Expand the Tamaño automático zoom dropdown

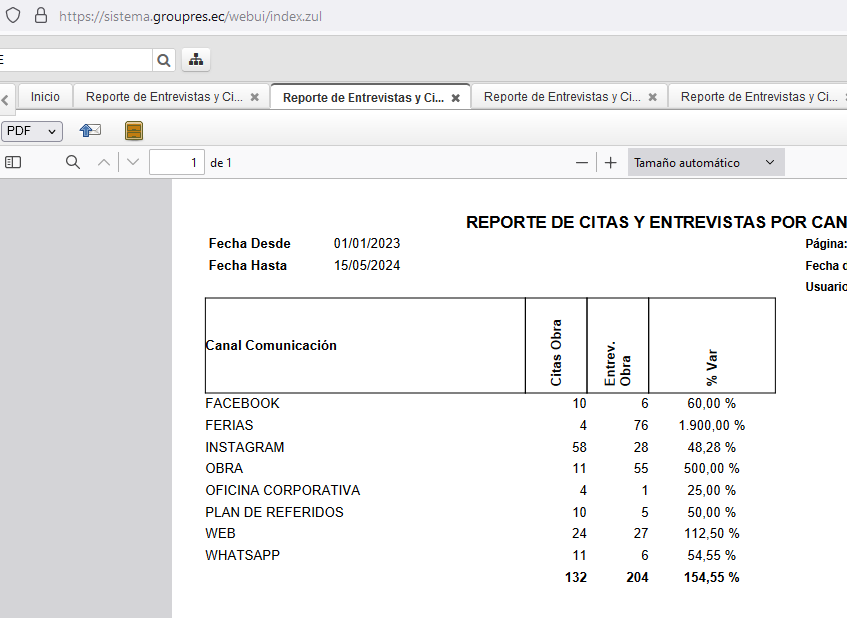click(706, 162)
